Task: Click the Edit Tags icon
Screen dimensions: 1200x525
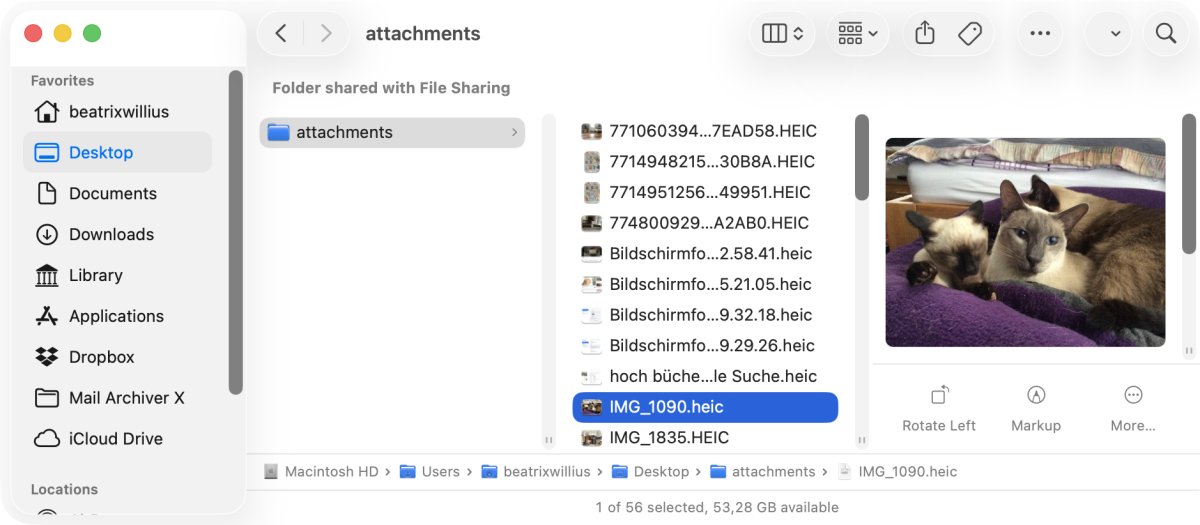Action: (x=969, y=33)
